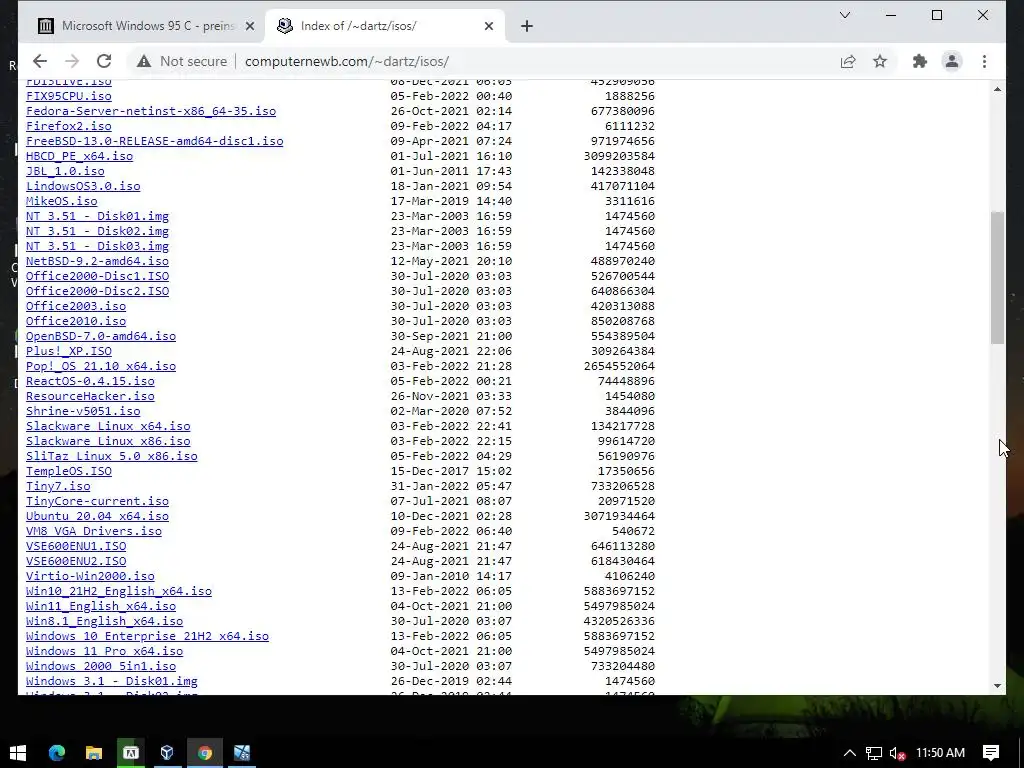
Task: Open Office2000-Disc1.ISO link
Action: [x=97, y=276]
